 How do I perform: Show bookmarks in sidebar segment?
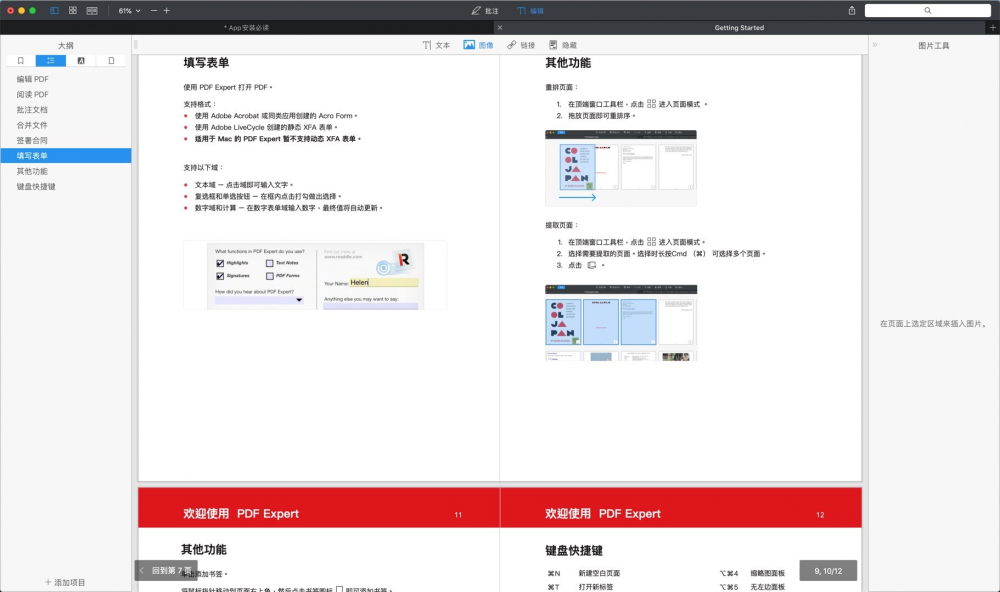pyautogui.click(x=21, y=61)
